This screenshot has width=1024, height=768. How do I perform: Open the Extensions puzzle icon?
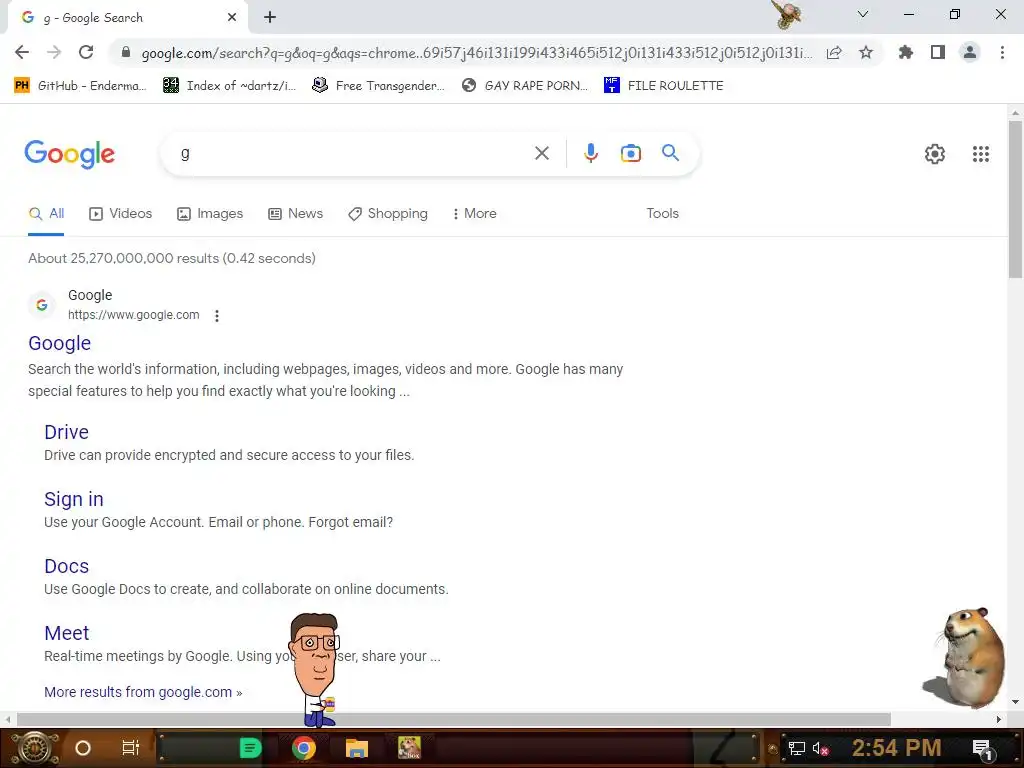click(x=906, y=52)
